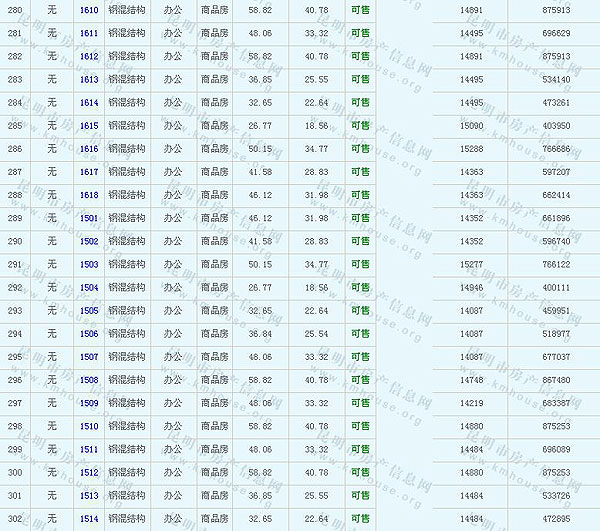Click the room 1611 link

point(89,33)
